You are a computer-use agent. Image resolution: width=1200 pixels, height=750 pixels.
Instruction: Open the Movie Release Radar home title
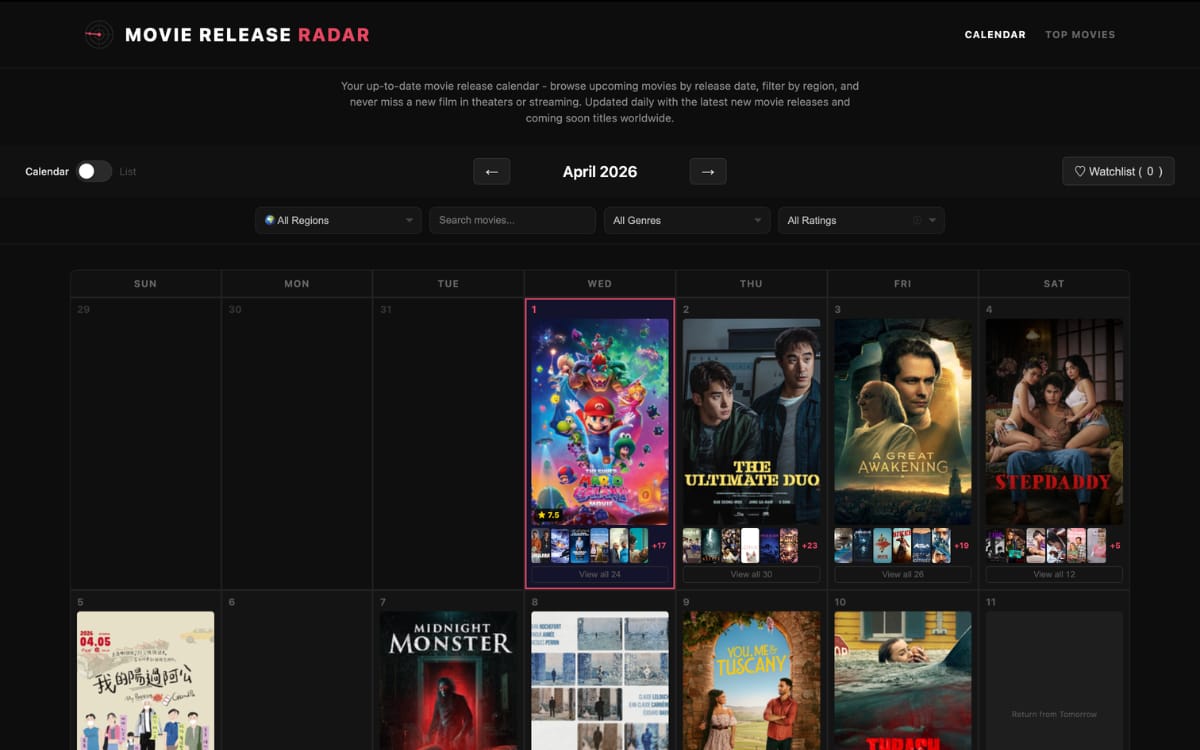pyautogui.click(x=247, y=35)
